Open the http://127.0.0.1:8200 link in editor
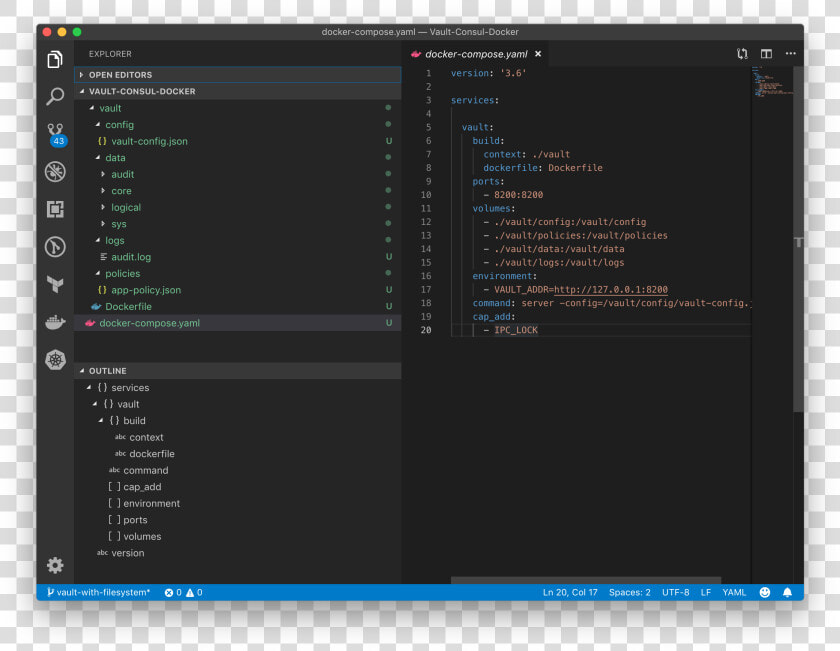 click(x=611, y=289)
